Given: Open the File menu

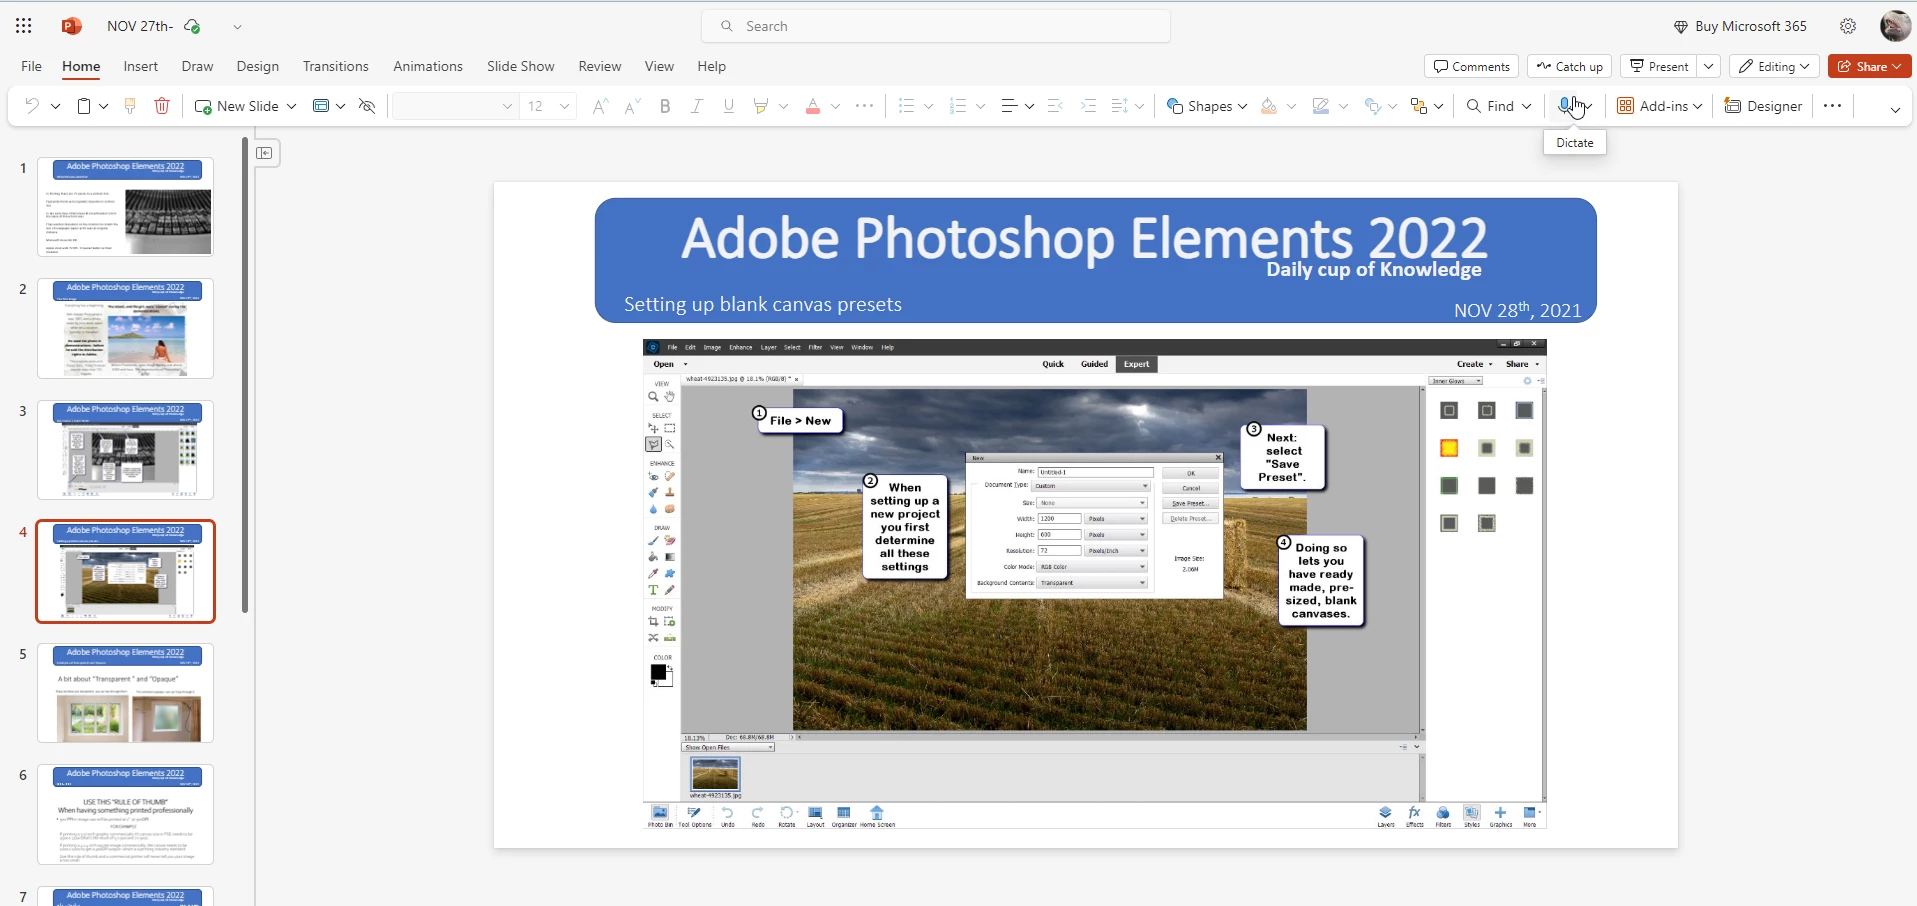Looking at the screenshot, I should tap(32, 66).
